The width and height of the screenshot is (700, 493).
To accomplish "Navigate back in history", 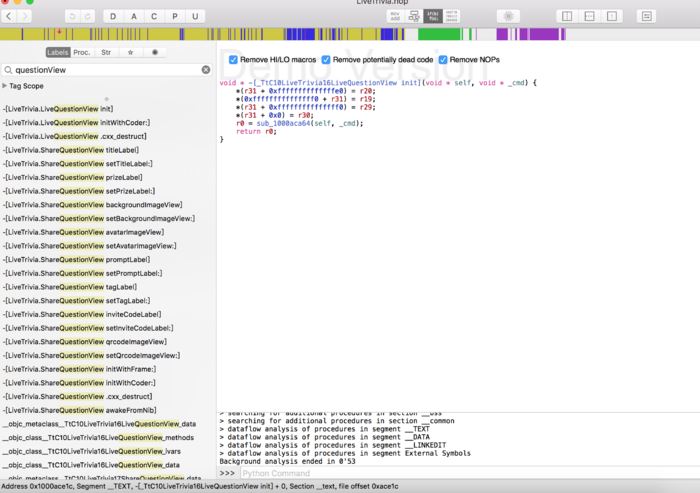I will tap(9, 17).
